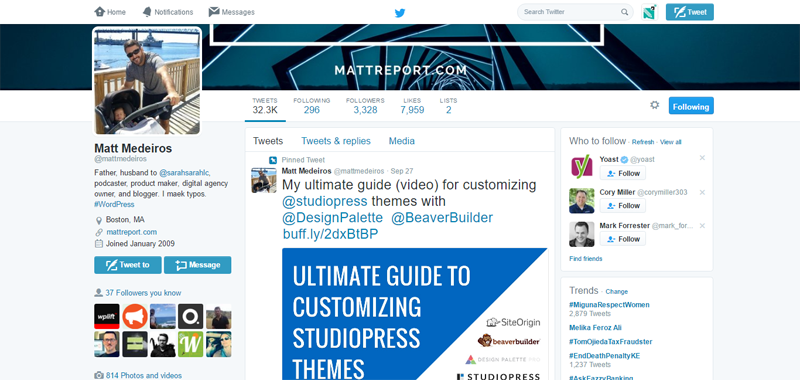
Task: Click the Tweet to button
Action: (128, 265)
